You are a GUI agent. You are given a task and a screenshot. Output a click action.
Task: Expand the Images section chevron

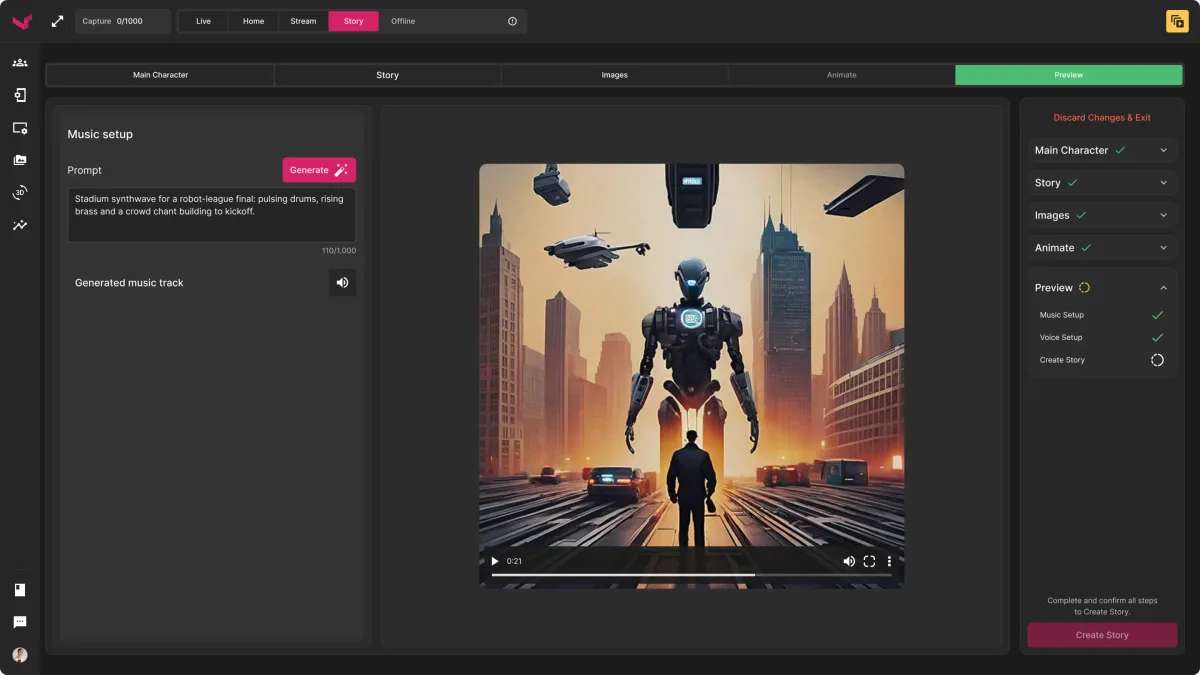click(1164, 215)
